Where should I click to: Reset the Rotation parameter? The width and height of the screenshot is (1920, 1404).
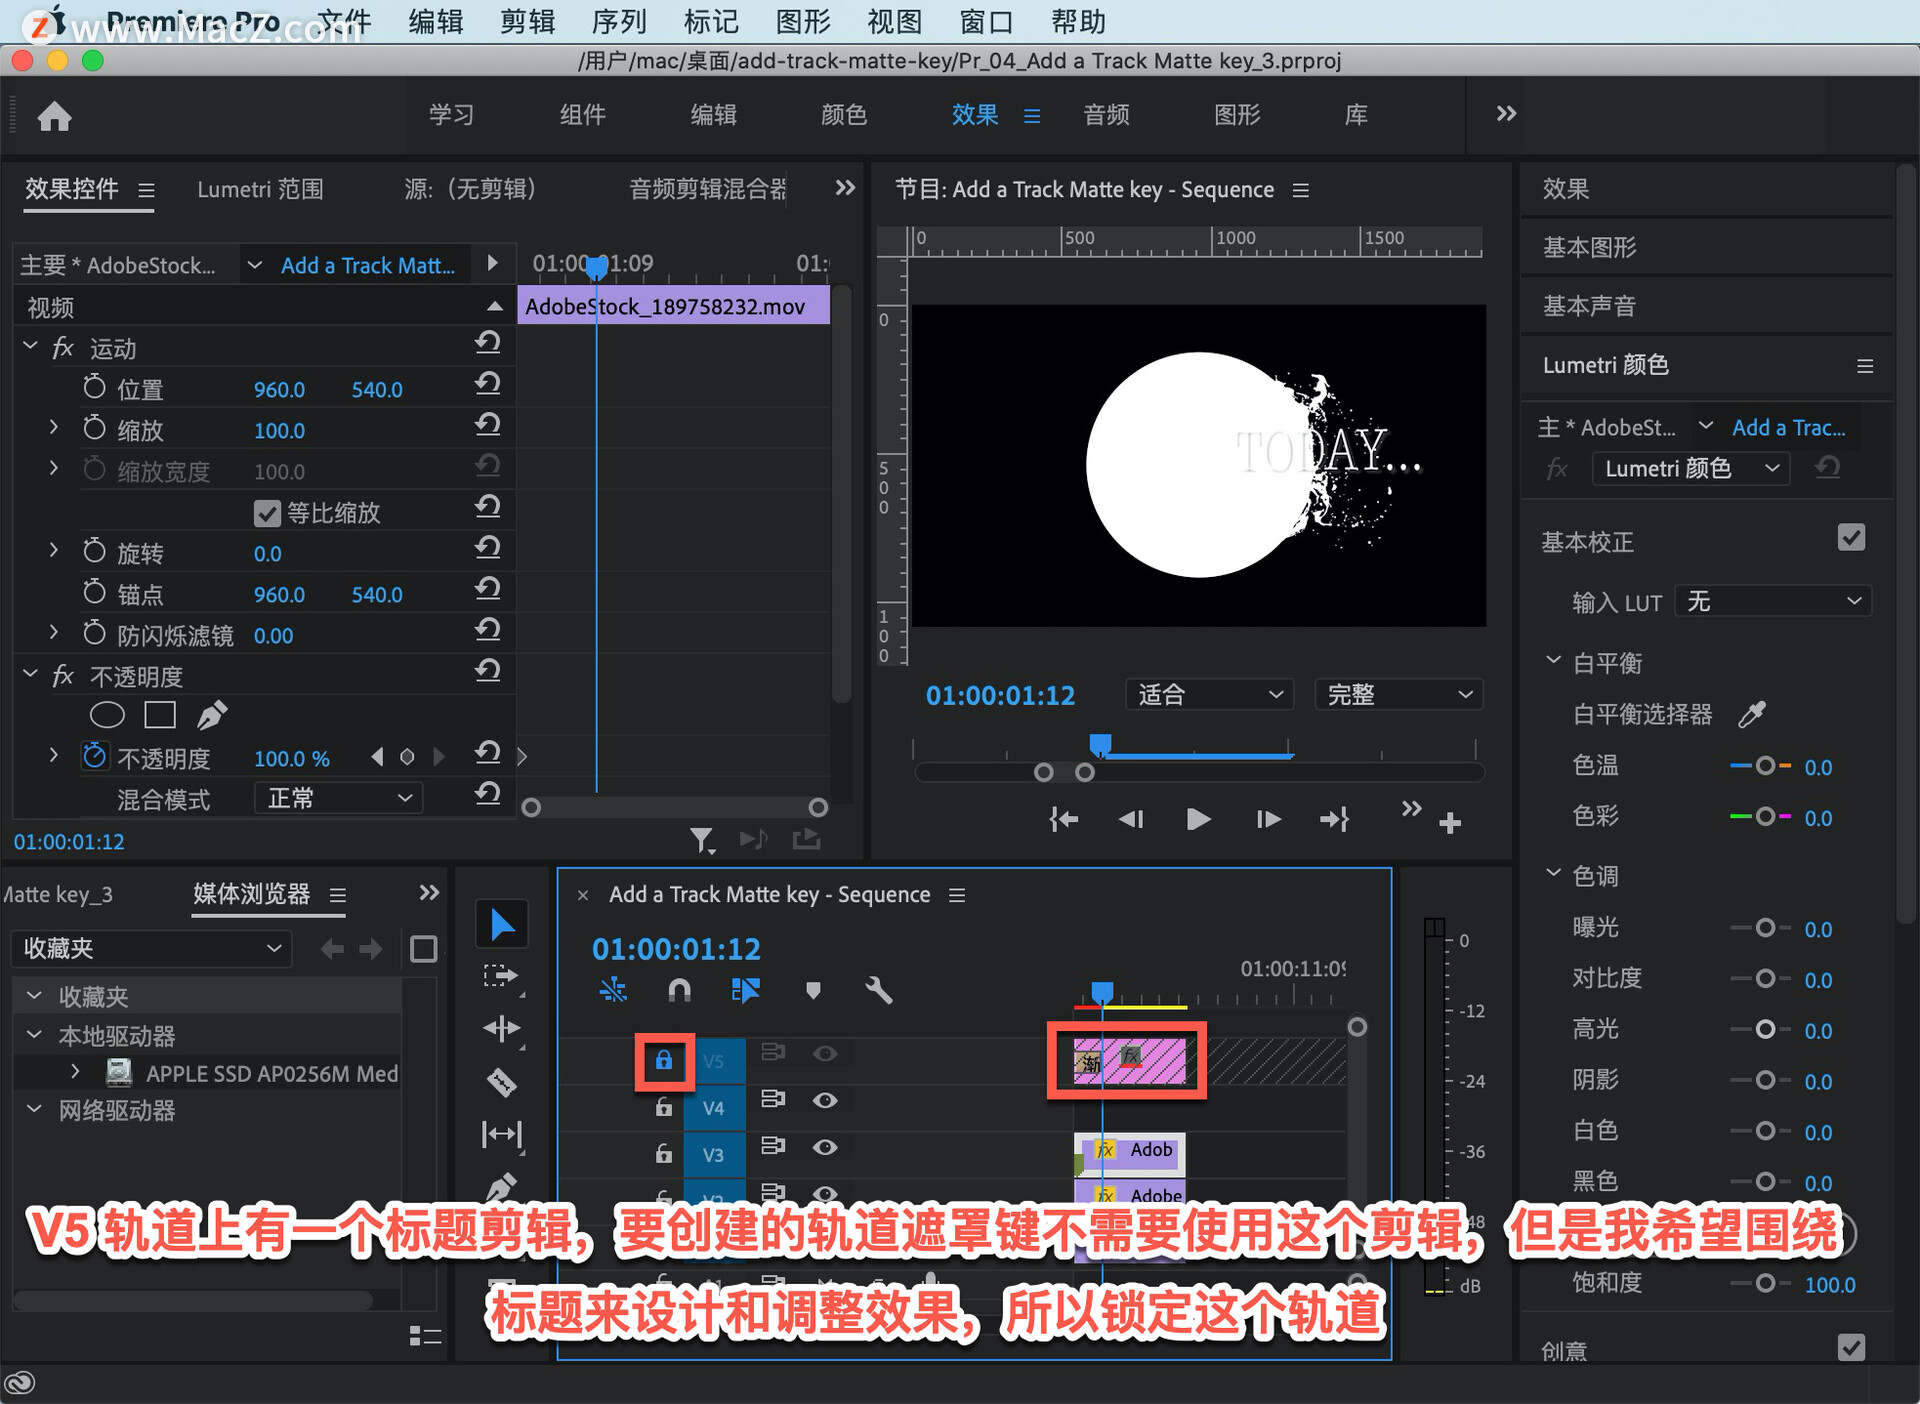pos(487,549)
